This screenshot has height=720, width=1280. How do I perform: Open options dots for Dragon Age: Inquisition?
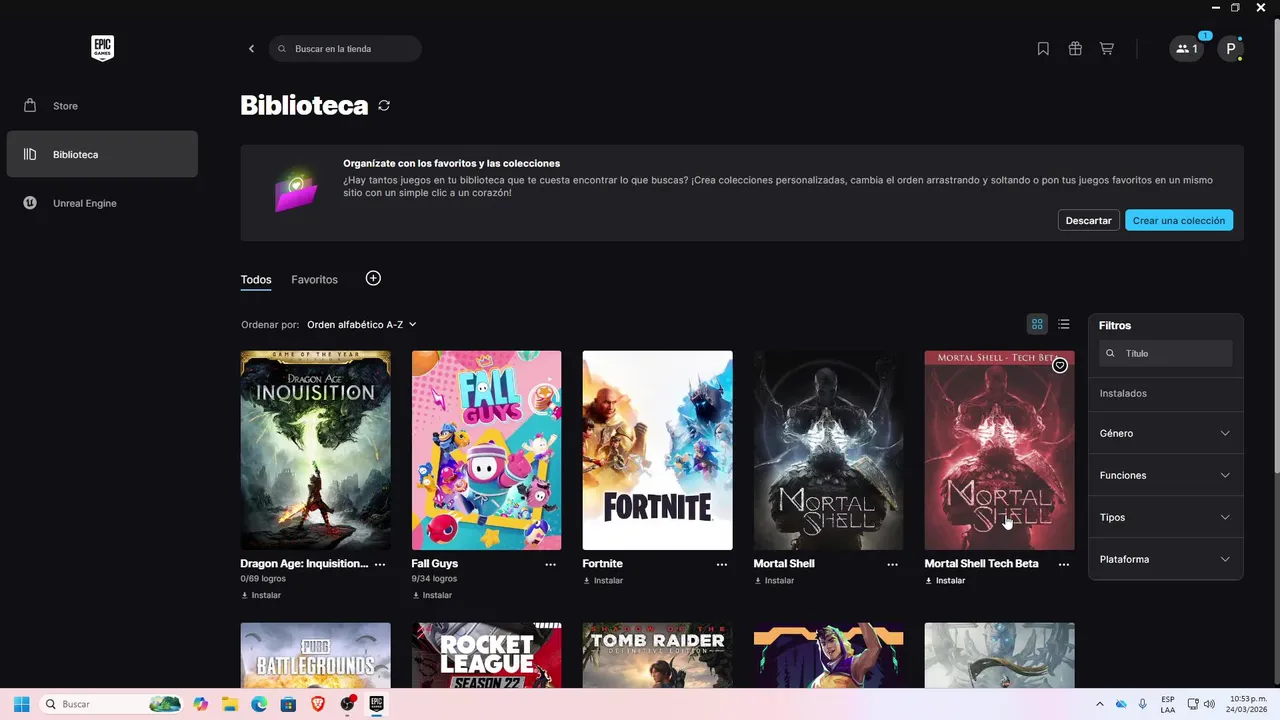[x=380, y=564]
